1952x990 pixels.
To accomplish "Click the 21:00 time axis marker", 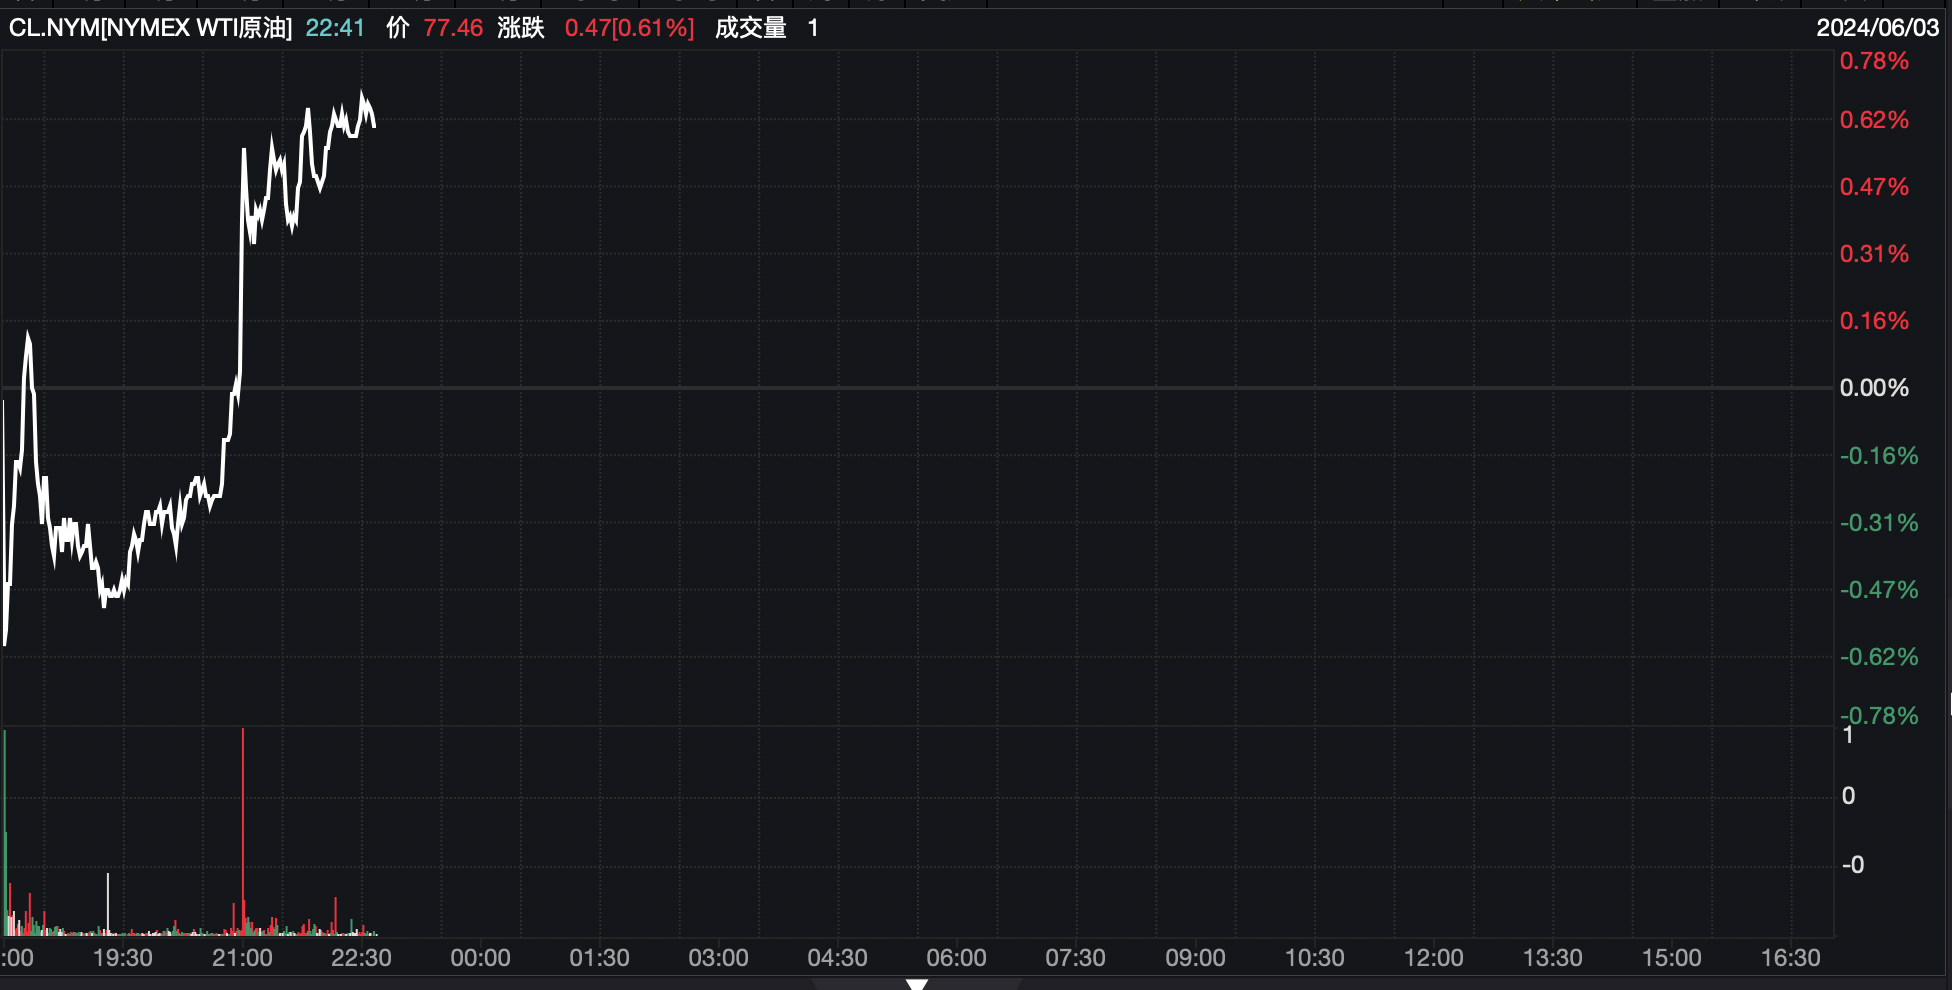I will click(242, 958).
